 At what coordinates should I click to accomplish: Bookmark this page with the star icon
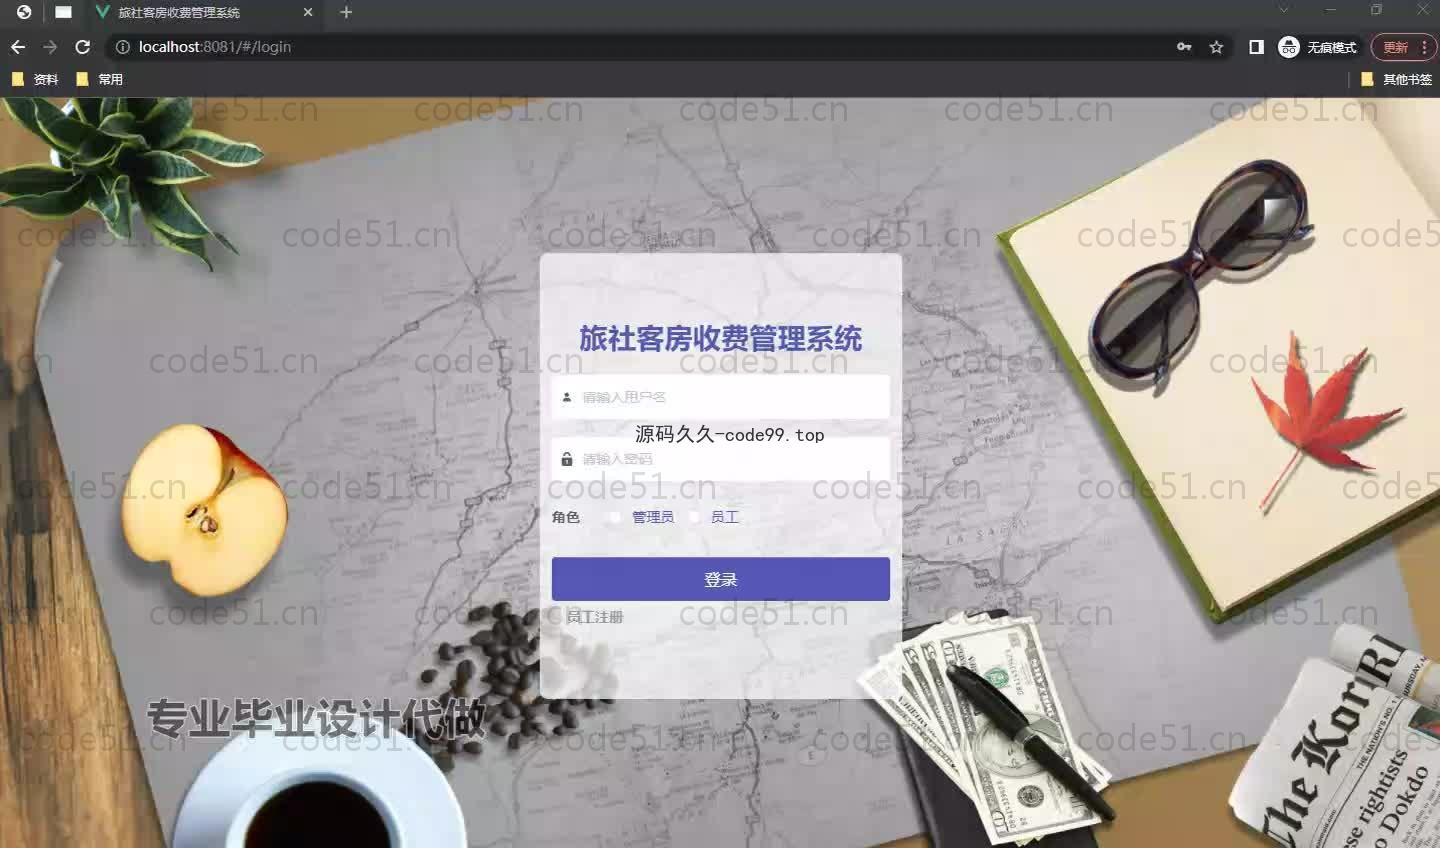point(1216,47)
